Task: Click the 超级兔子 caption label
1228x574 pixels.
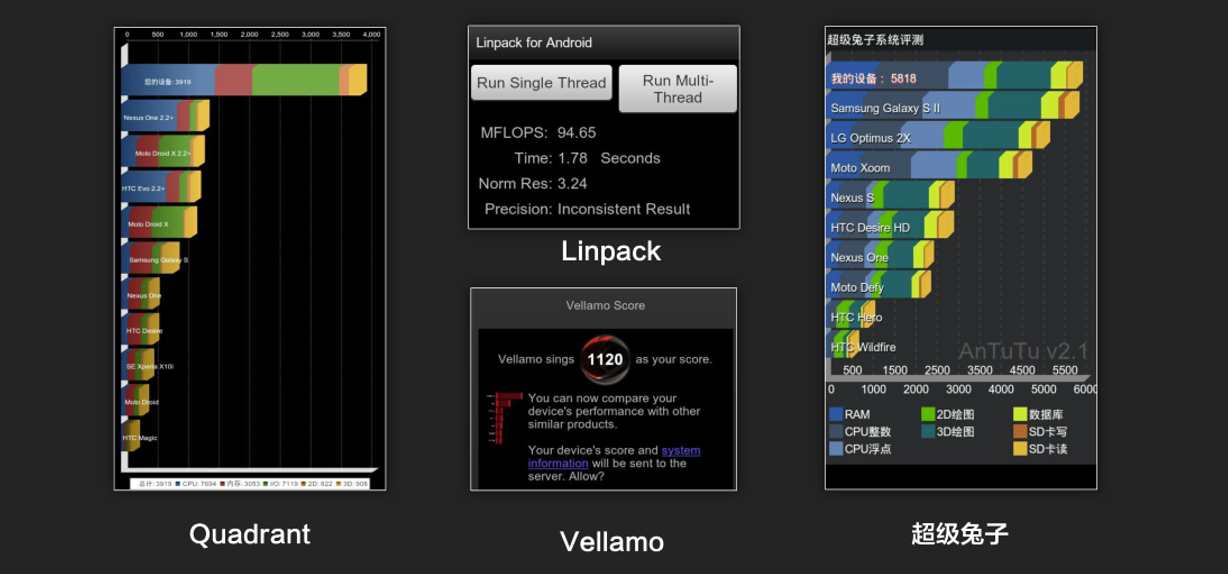Action: click(x=960, y=534)
